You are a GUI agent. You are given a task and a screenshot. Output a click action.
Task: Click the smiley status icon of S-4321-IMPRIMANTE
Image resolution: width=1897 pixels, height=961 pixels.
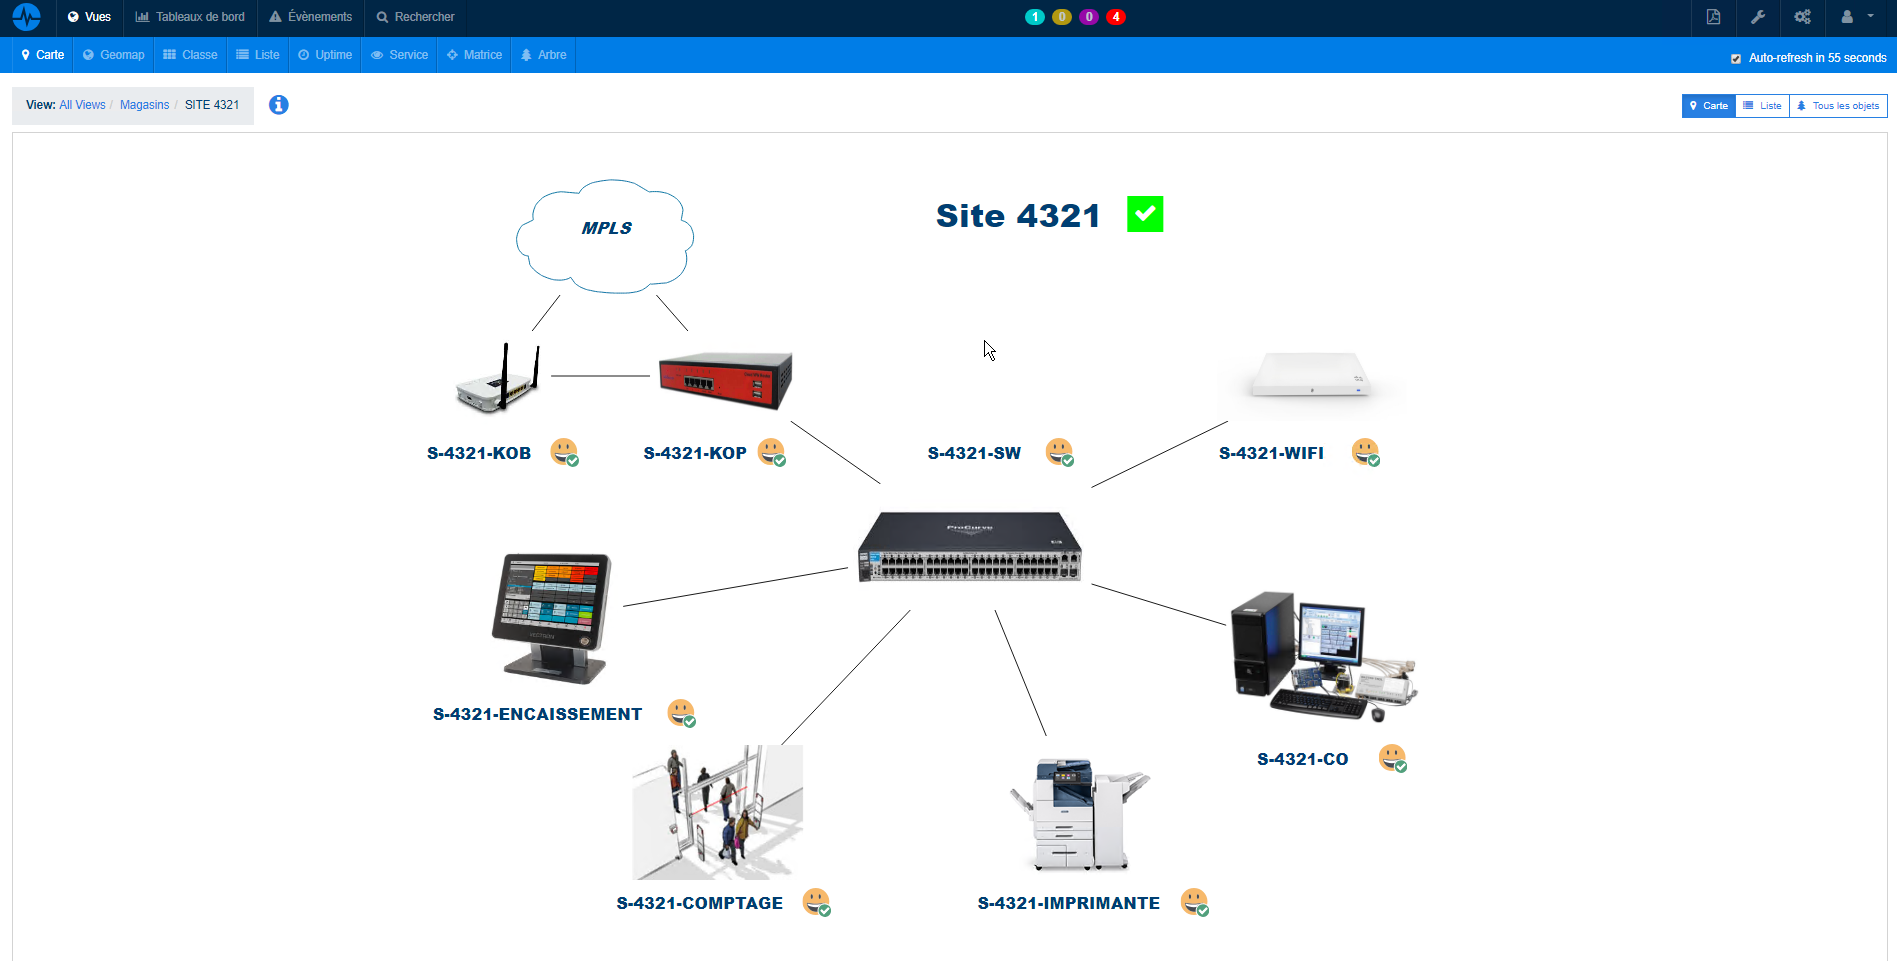pos(1194,901)
